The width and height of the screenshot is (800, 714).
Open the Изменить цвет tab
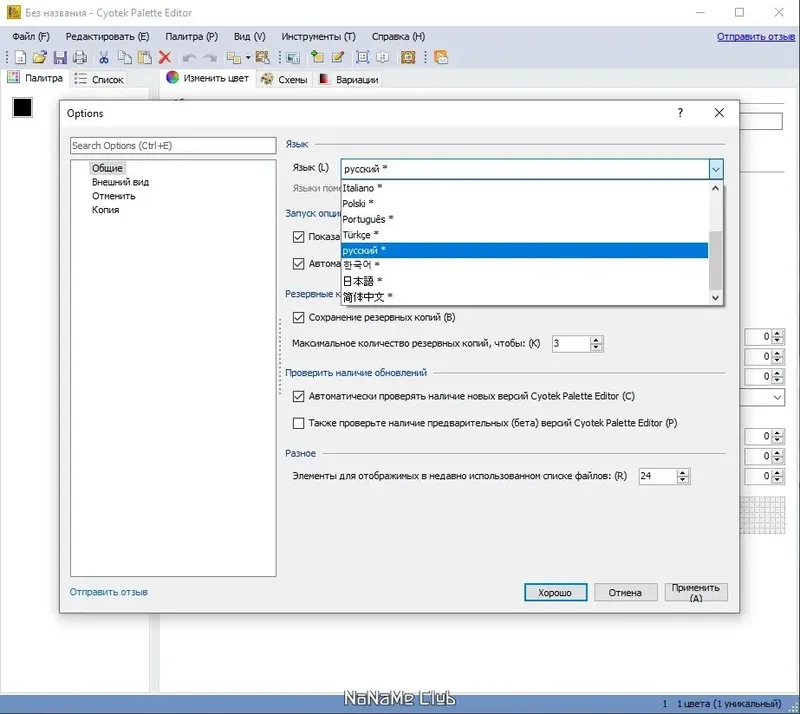pyautogui.click(x=208, y=78)
